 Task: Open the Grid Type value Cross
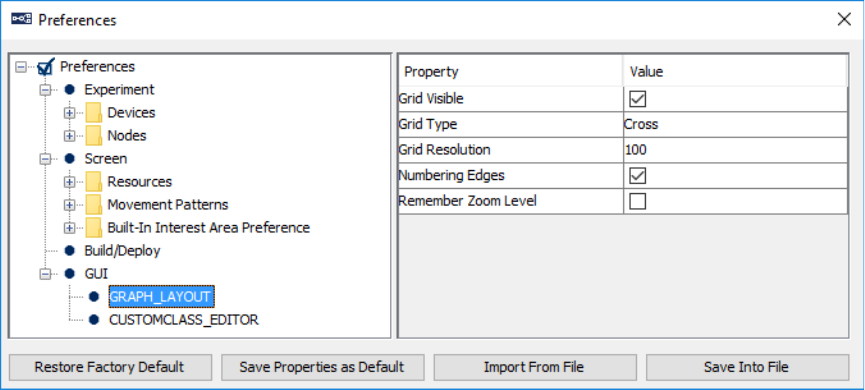[x=735, y=125]
